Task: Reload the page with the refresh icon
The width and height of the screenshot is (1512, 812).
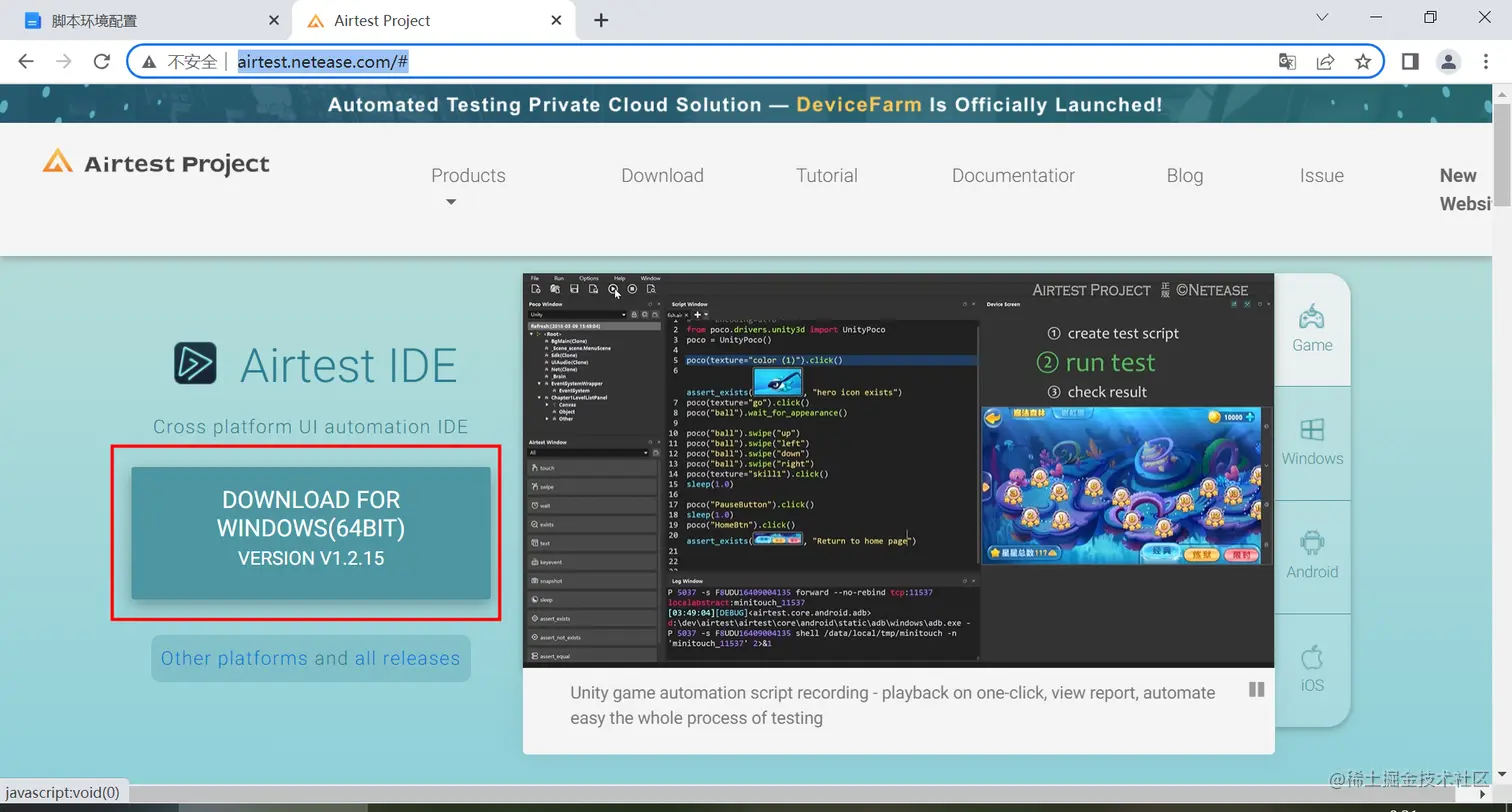Action: pyautogui.click(x=101, y=61)
